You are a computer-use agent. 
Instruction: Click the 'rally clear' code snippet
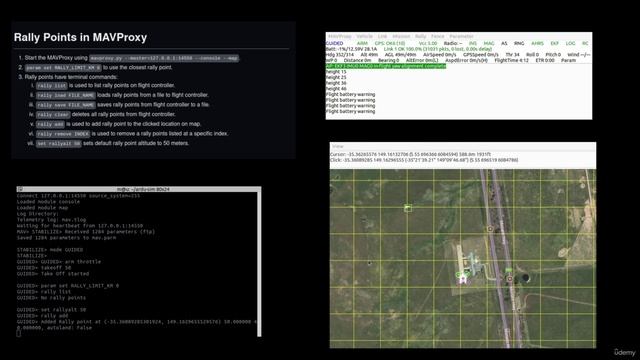tap(53, 115)
